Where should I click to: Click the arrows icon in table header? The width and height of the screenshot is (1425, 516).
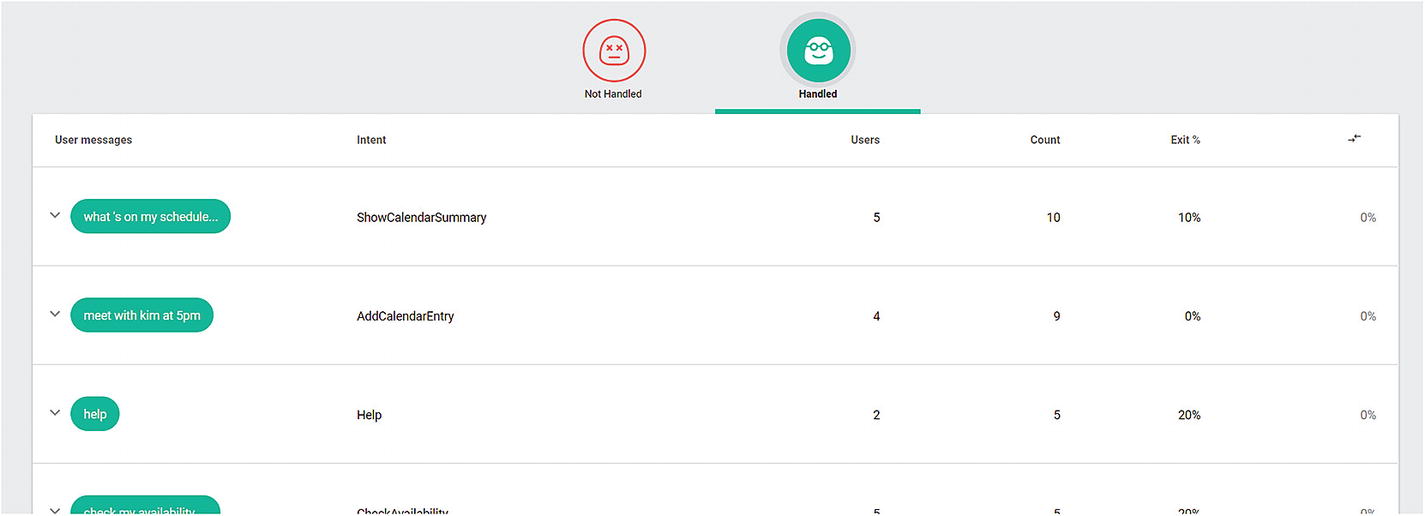(x=1355, y=139)
